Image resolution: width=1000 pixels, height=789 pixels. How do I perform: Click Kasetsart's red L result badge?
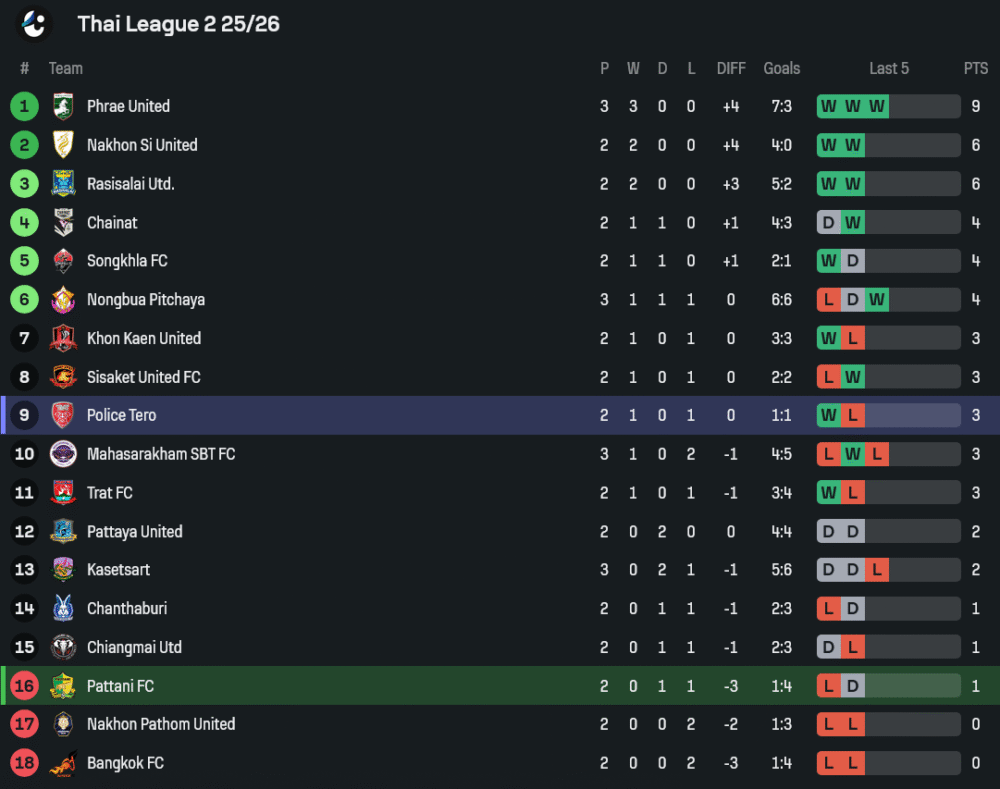tap(877, 570)
